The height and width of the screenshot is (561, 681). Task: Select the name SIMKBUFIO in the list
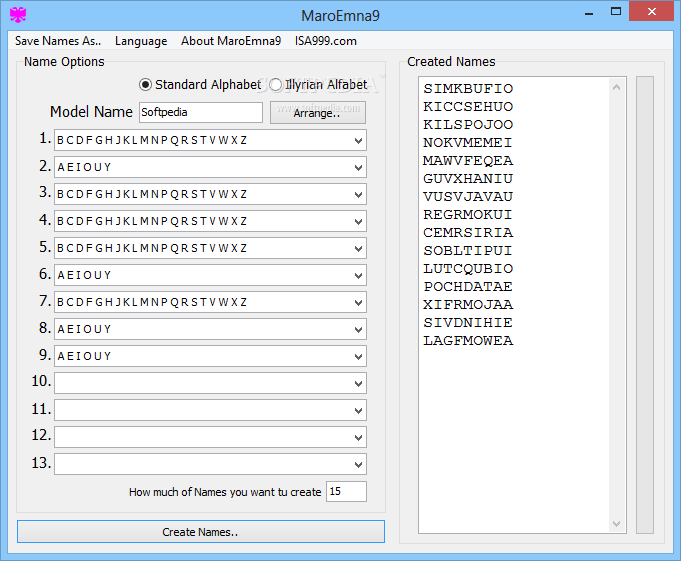tap(468, 89)
